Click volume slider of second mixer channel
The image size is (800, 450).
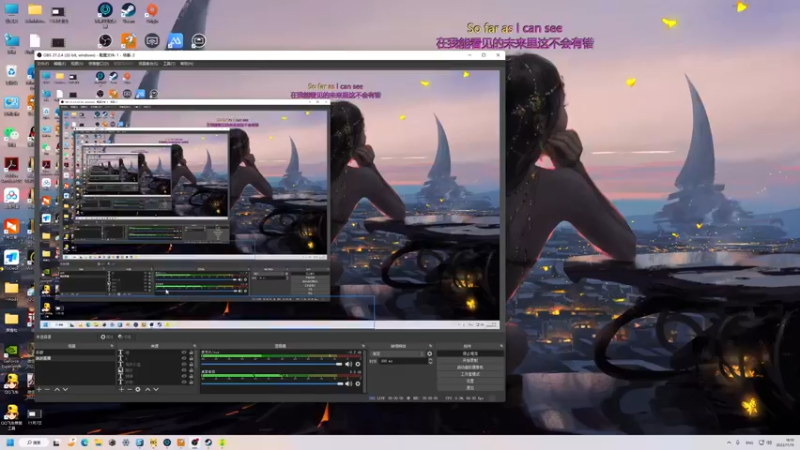272,384
